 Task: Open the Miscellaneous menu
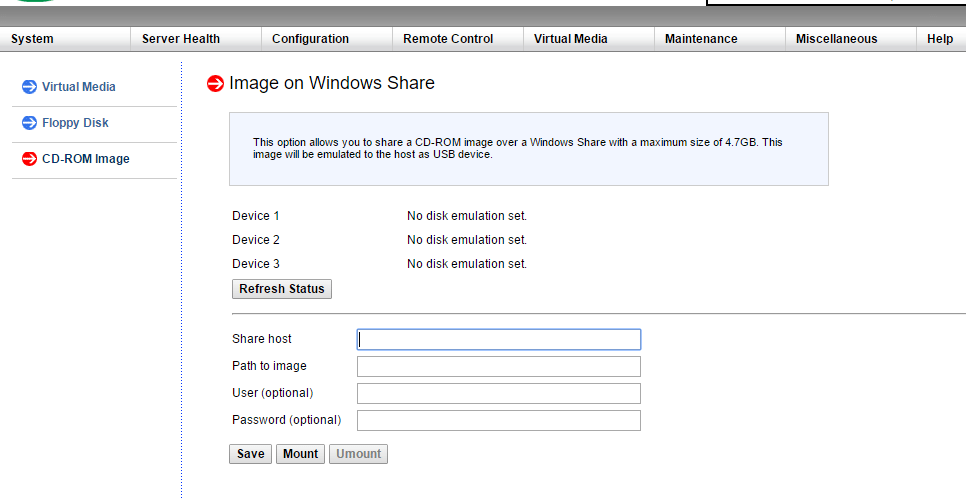(836, 39)
